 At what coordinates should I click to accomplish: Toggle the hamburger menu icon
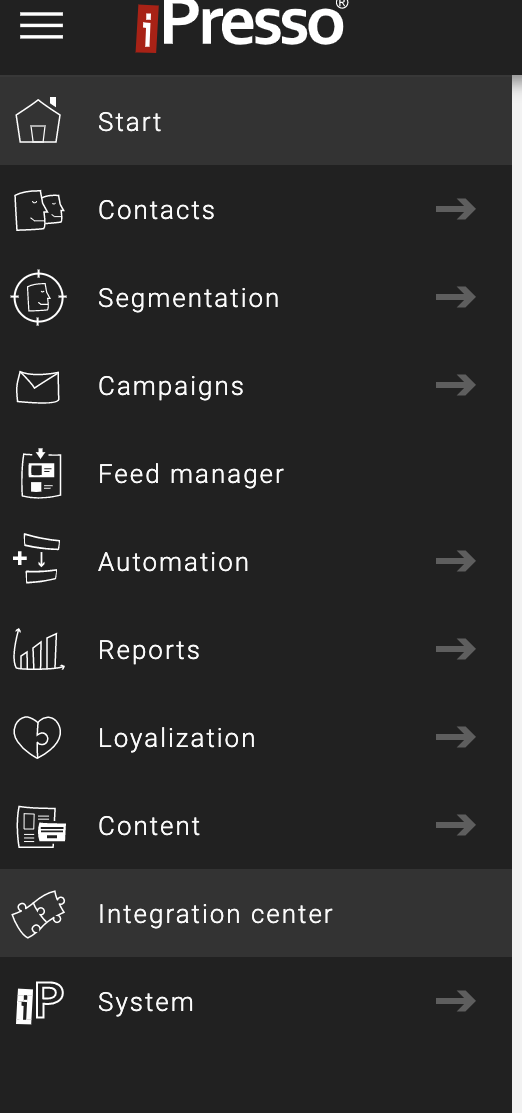point(41,26)
